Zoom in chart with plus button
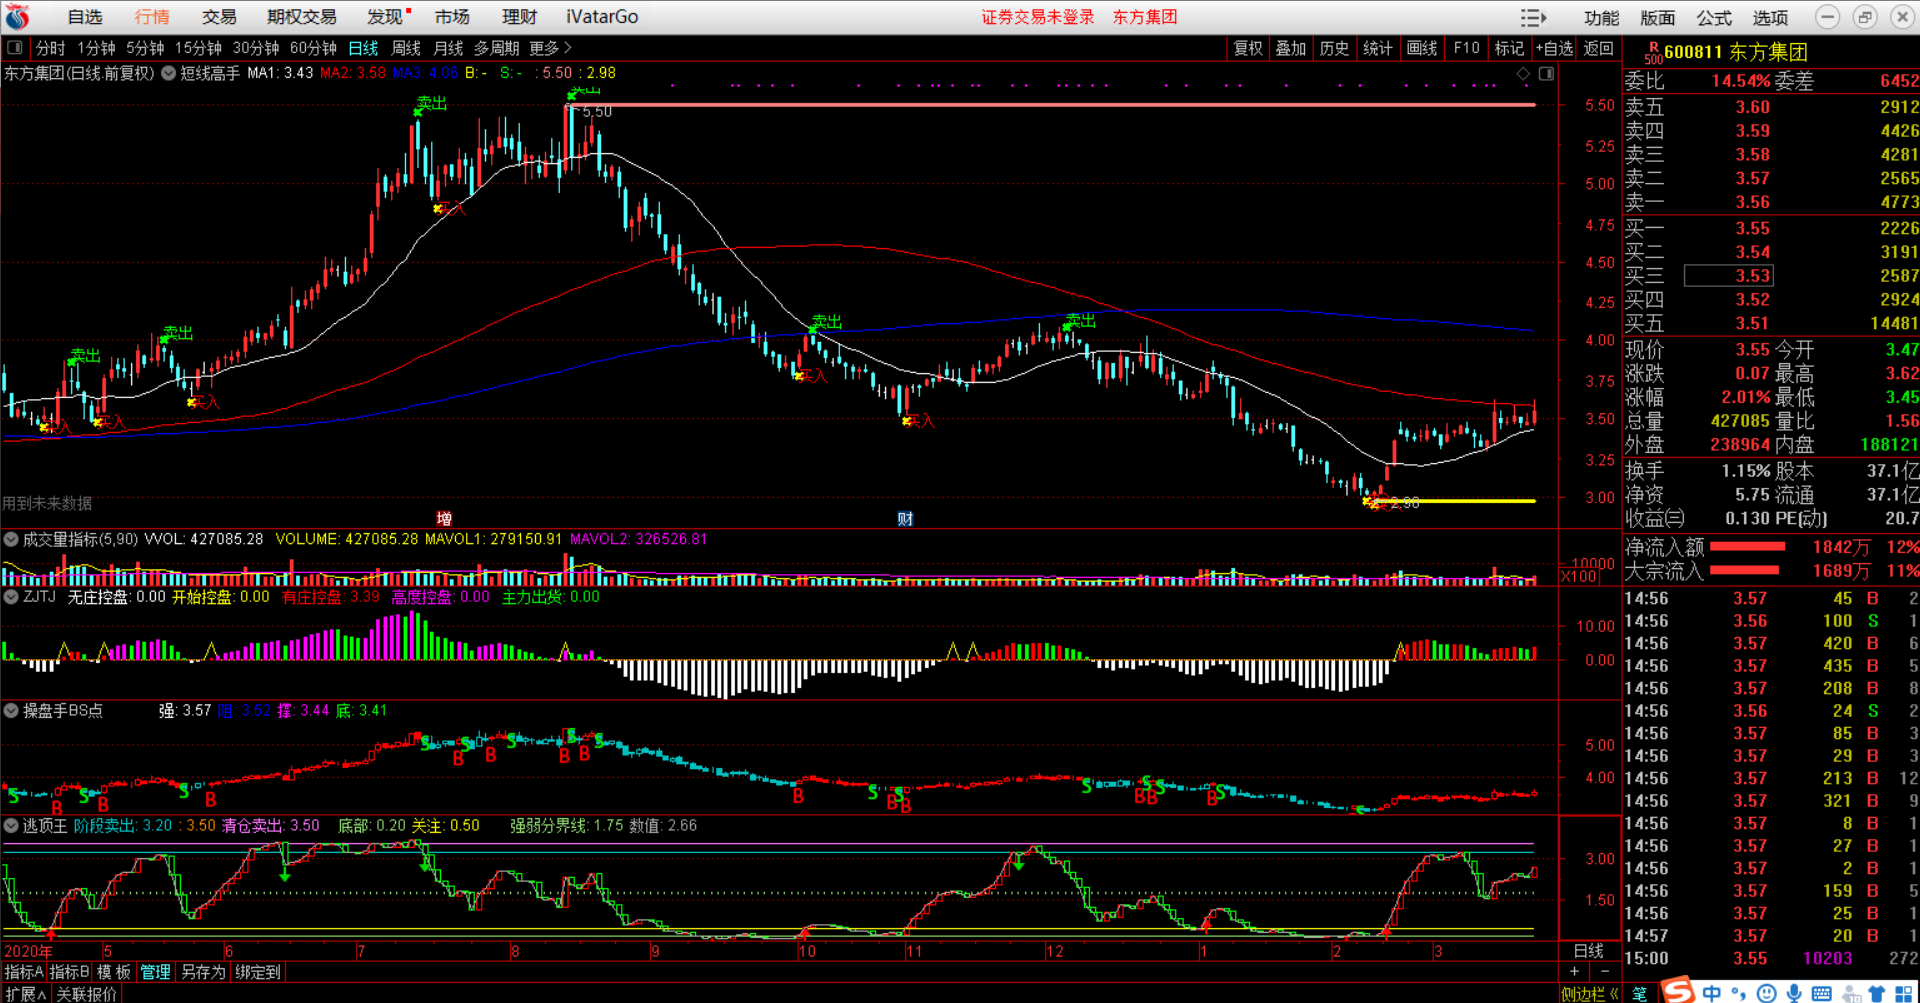Image resolution: width=1920 pixels, height=1003 pixels. point(1574,971)
